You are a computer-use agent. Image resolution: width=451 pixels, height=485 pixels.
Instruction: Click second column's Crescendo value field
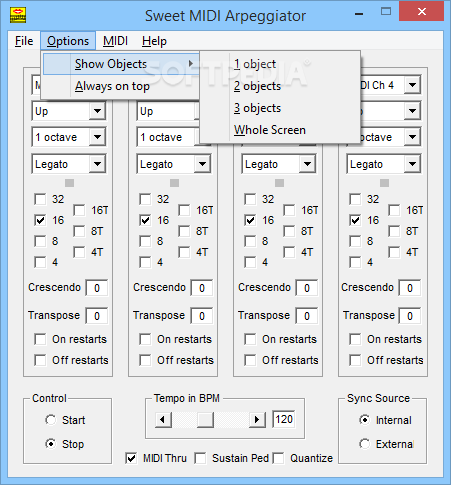click(202, 288)
